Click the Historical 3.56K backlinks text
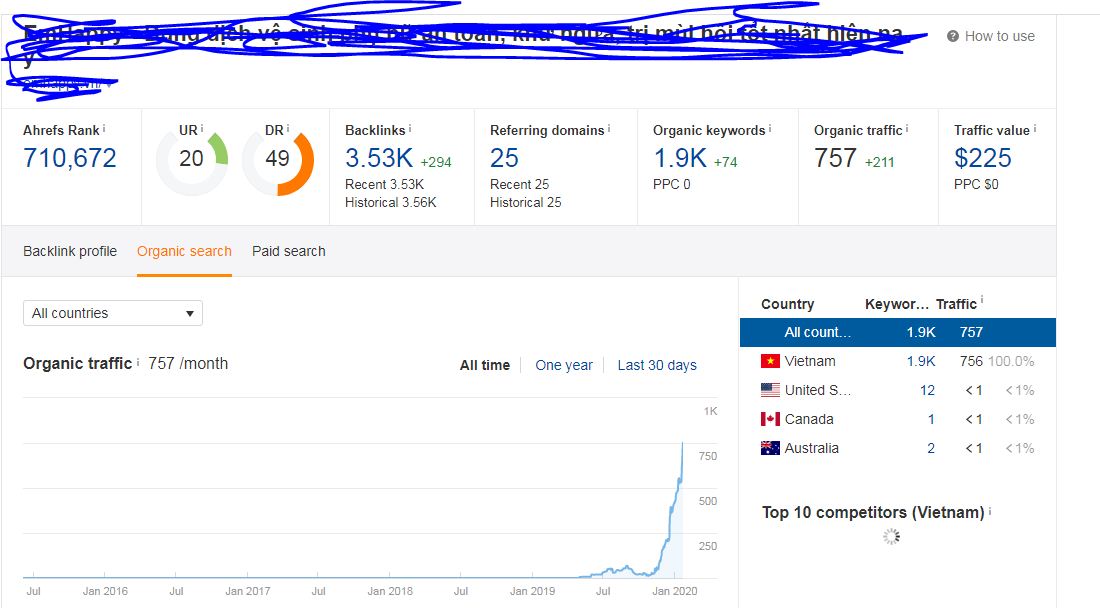Viewport: 1100px width, 608px height. 391,203
